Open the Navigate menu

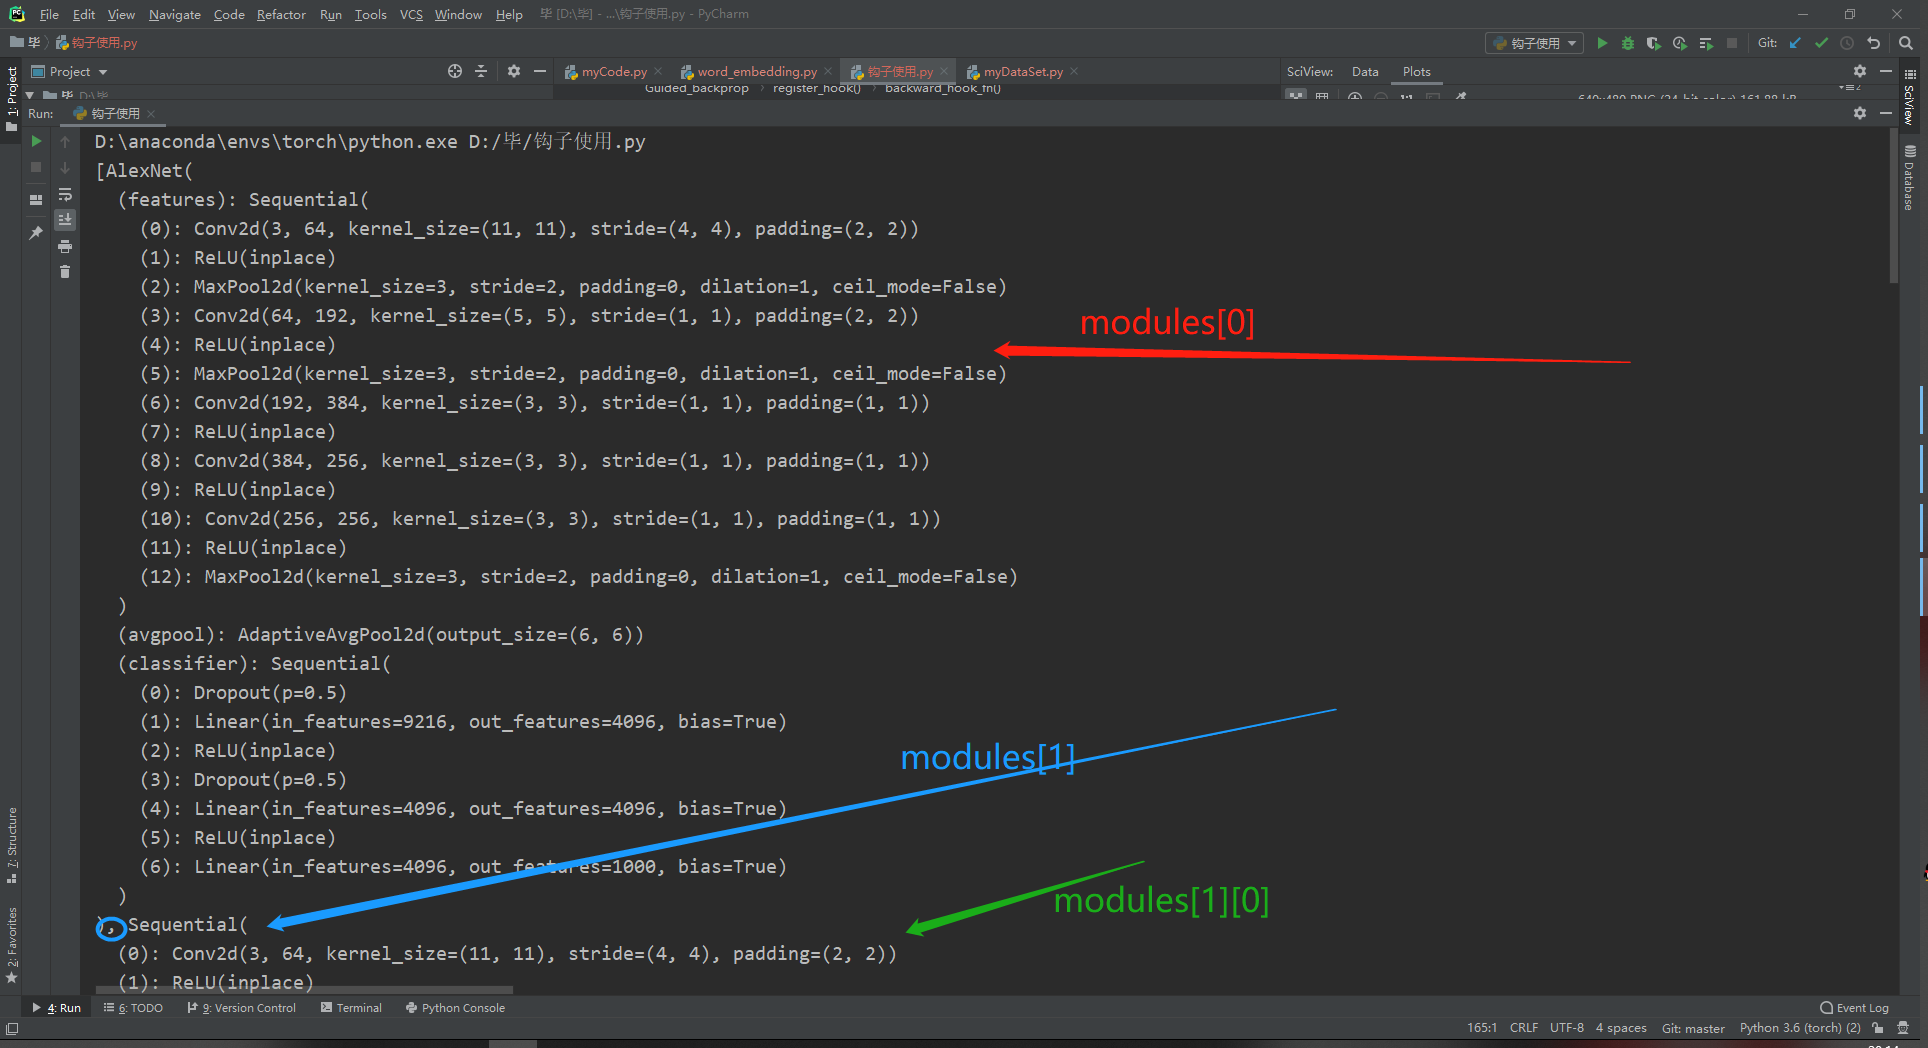(x=175, y=14)
